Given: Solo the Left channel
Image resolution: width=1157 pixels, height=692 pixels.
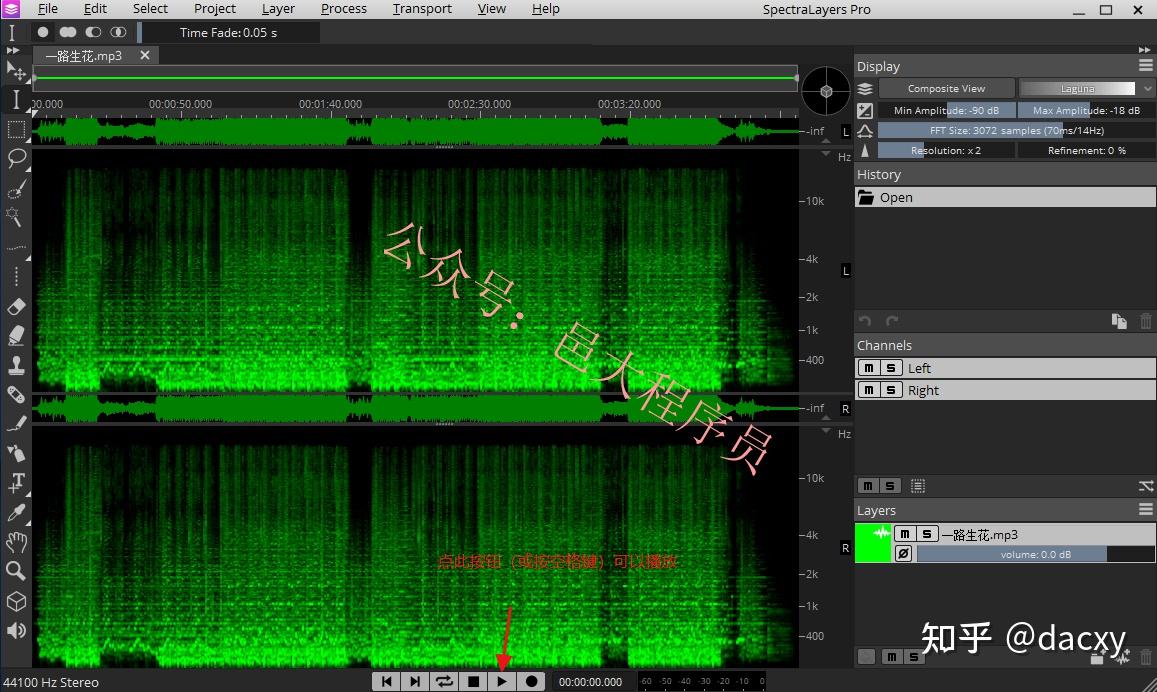Looking at the screenshot, I should pos(891,367).
